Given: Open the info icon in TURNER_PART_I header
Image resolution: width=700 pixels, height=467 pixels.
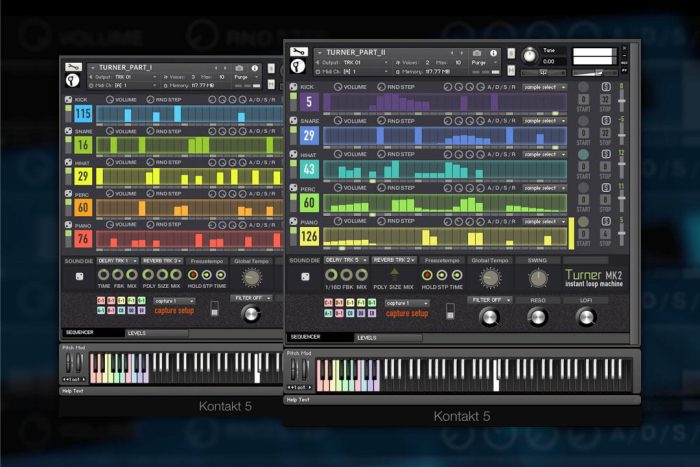Looking at the screenshot, I should (255, 68).
